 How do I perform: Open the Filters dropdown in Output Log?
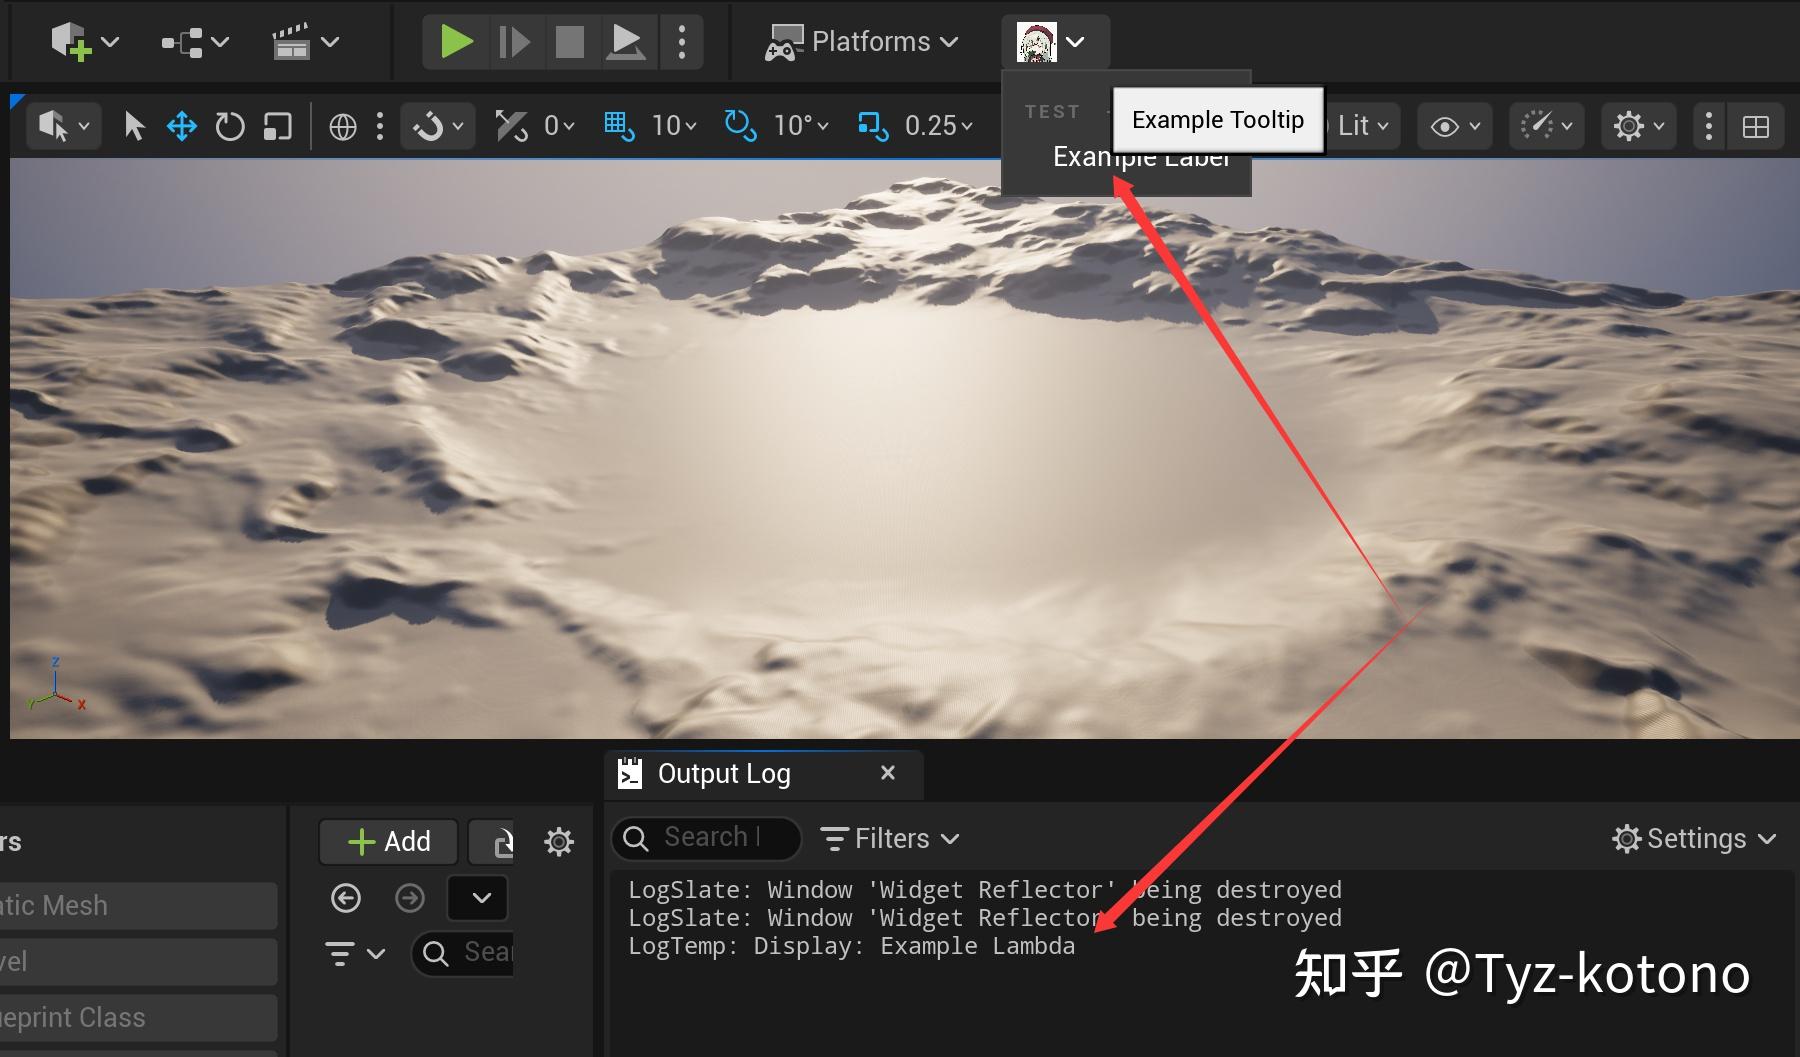coord(888,838)
